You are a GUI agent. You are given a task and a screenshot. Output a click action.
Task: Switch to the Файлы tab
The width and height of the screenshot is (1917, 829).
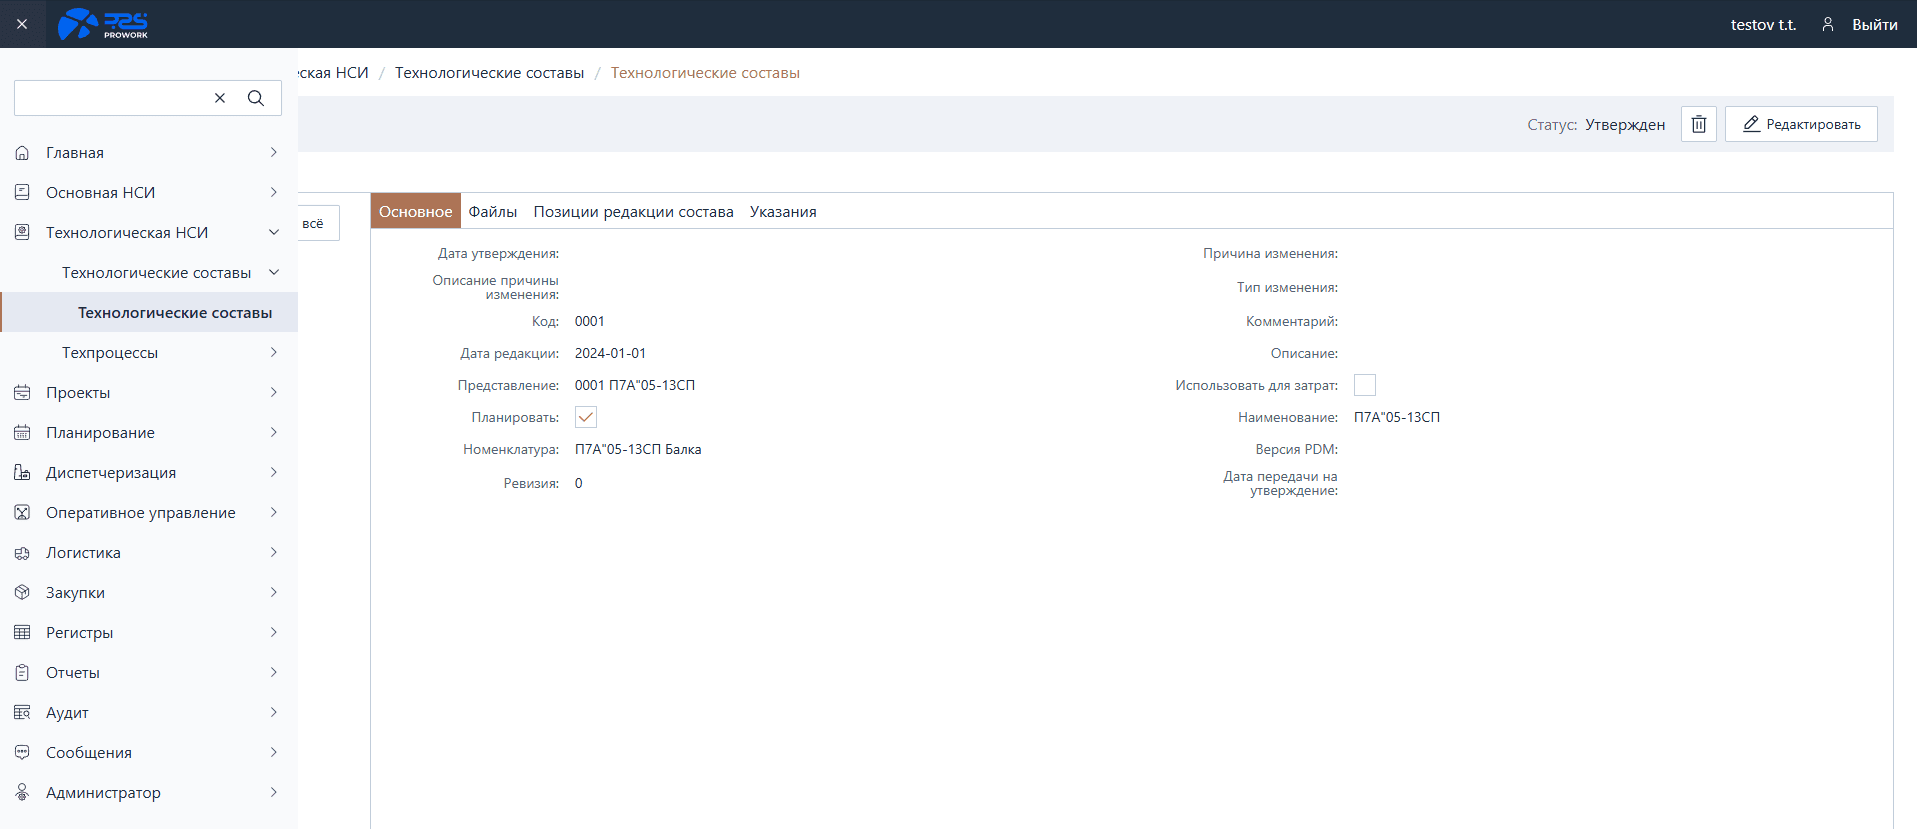(x=492, y=211)
